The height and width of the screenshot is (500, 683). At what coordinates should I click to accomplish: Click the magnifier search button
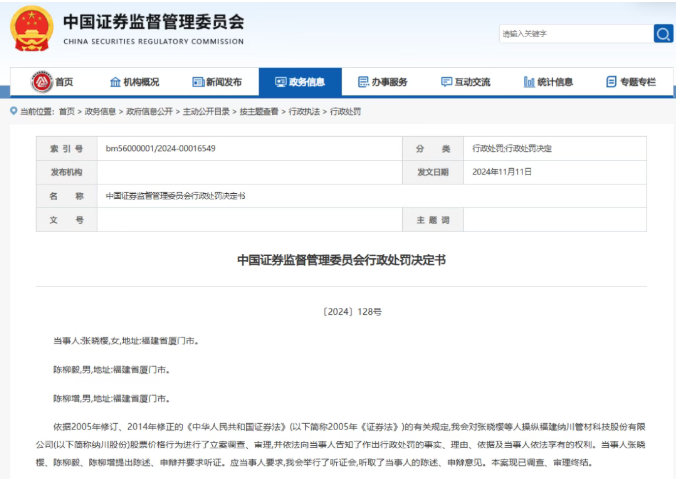[663, 34]
